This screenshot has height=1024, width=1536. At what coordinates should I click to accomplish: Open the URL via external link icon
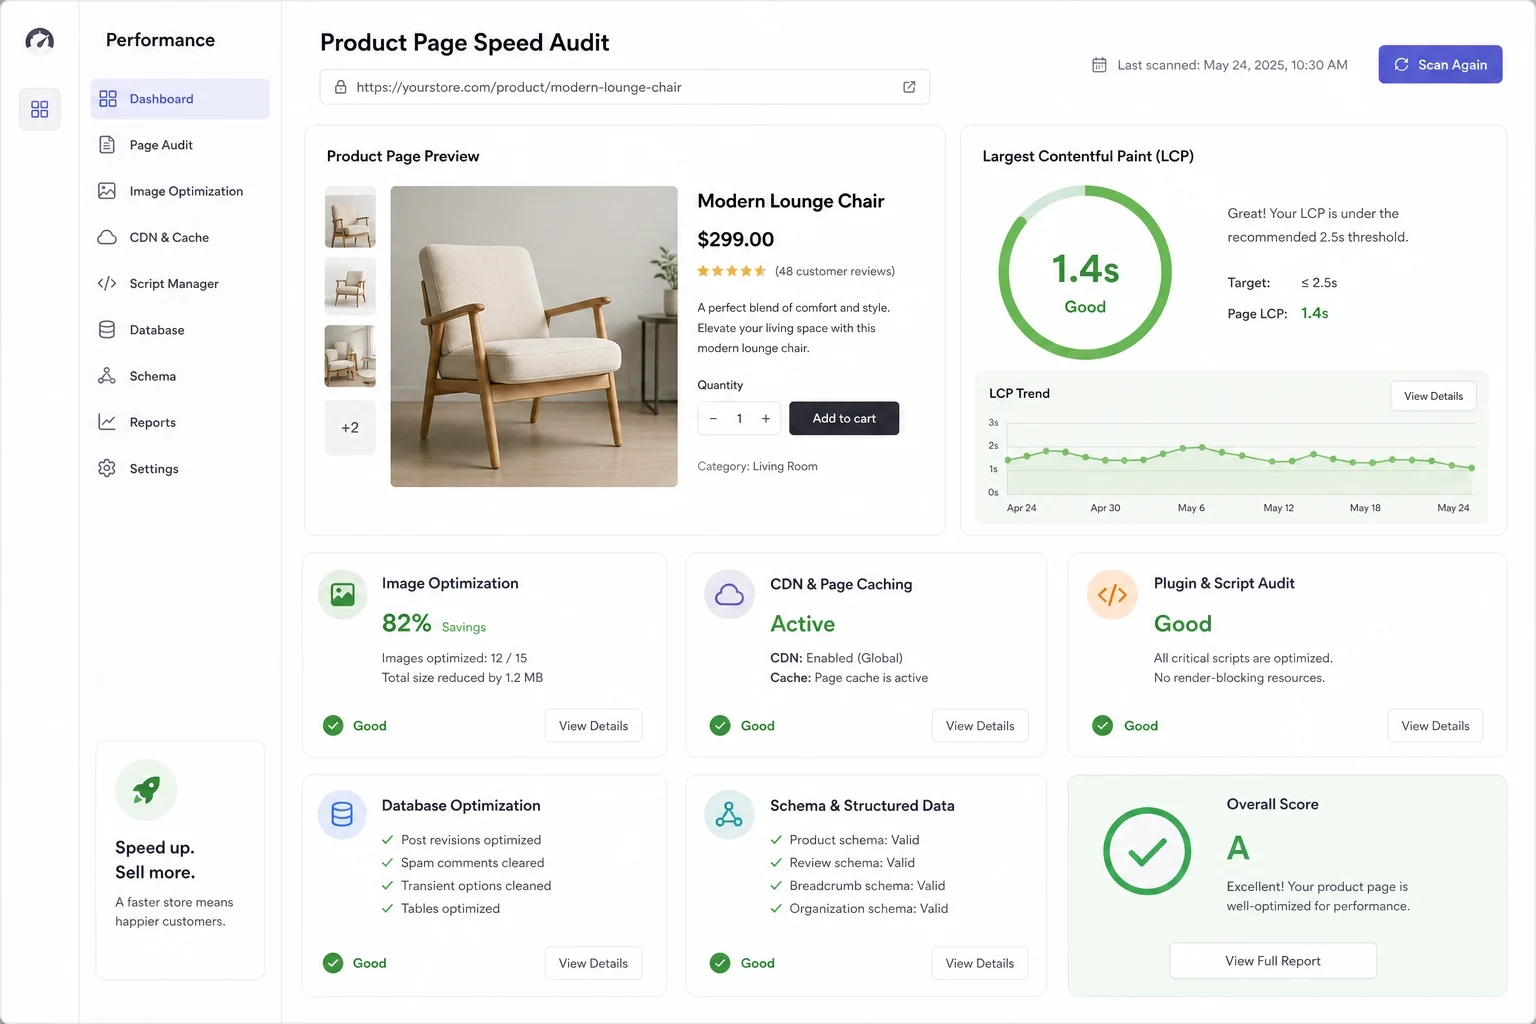(909, 87)
